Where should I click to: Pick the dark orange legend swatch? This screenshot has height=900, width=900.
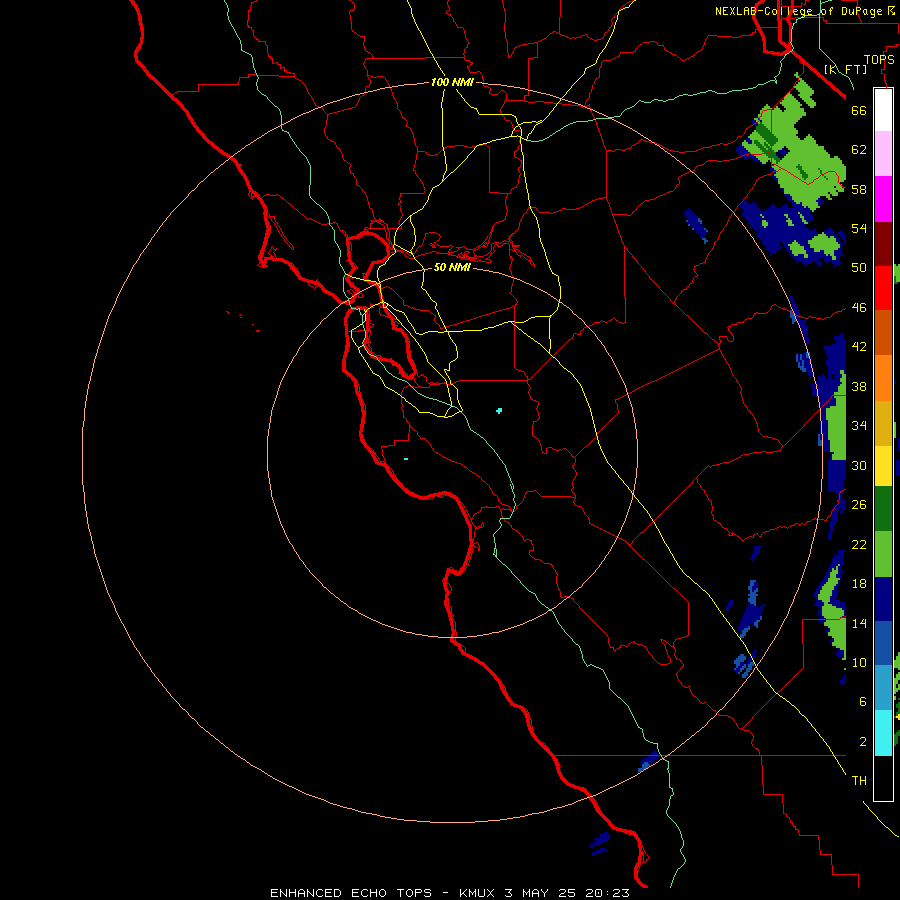coord(883,332)
